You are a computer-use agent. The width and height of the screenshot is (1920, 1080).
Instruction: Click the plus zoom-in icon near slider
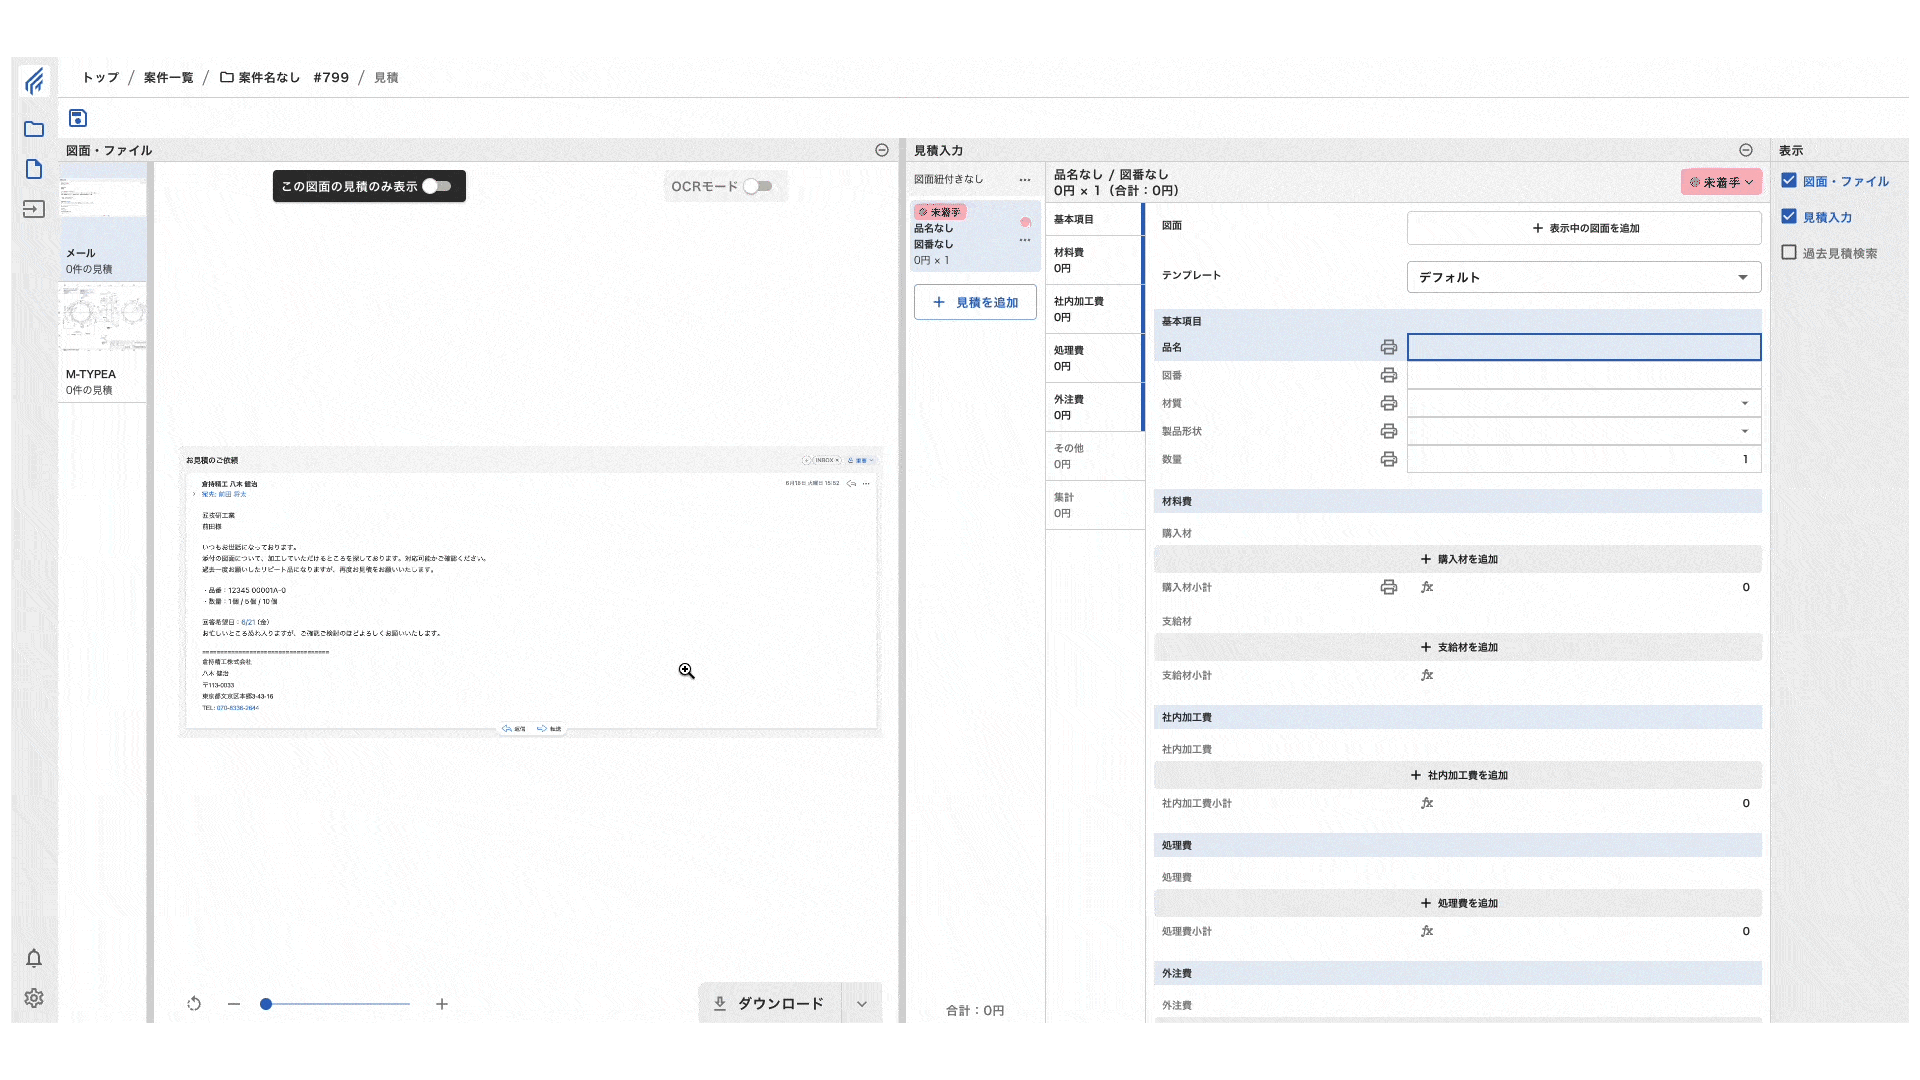441,1004
